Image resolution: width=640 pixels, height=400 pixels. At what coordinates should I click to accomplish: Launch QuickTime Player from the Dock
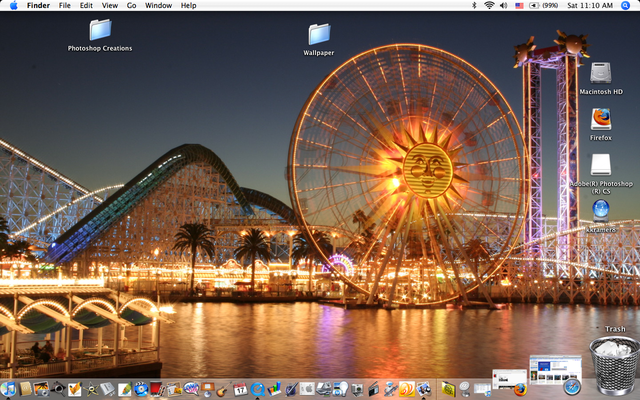(258, 389)
